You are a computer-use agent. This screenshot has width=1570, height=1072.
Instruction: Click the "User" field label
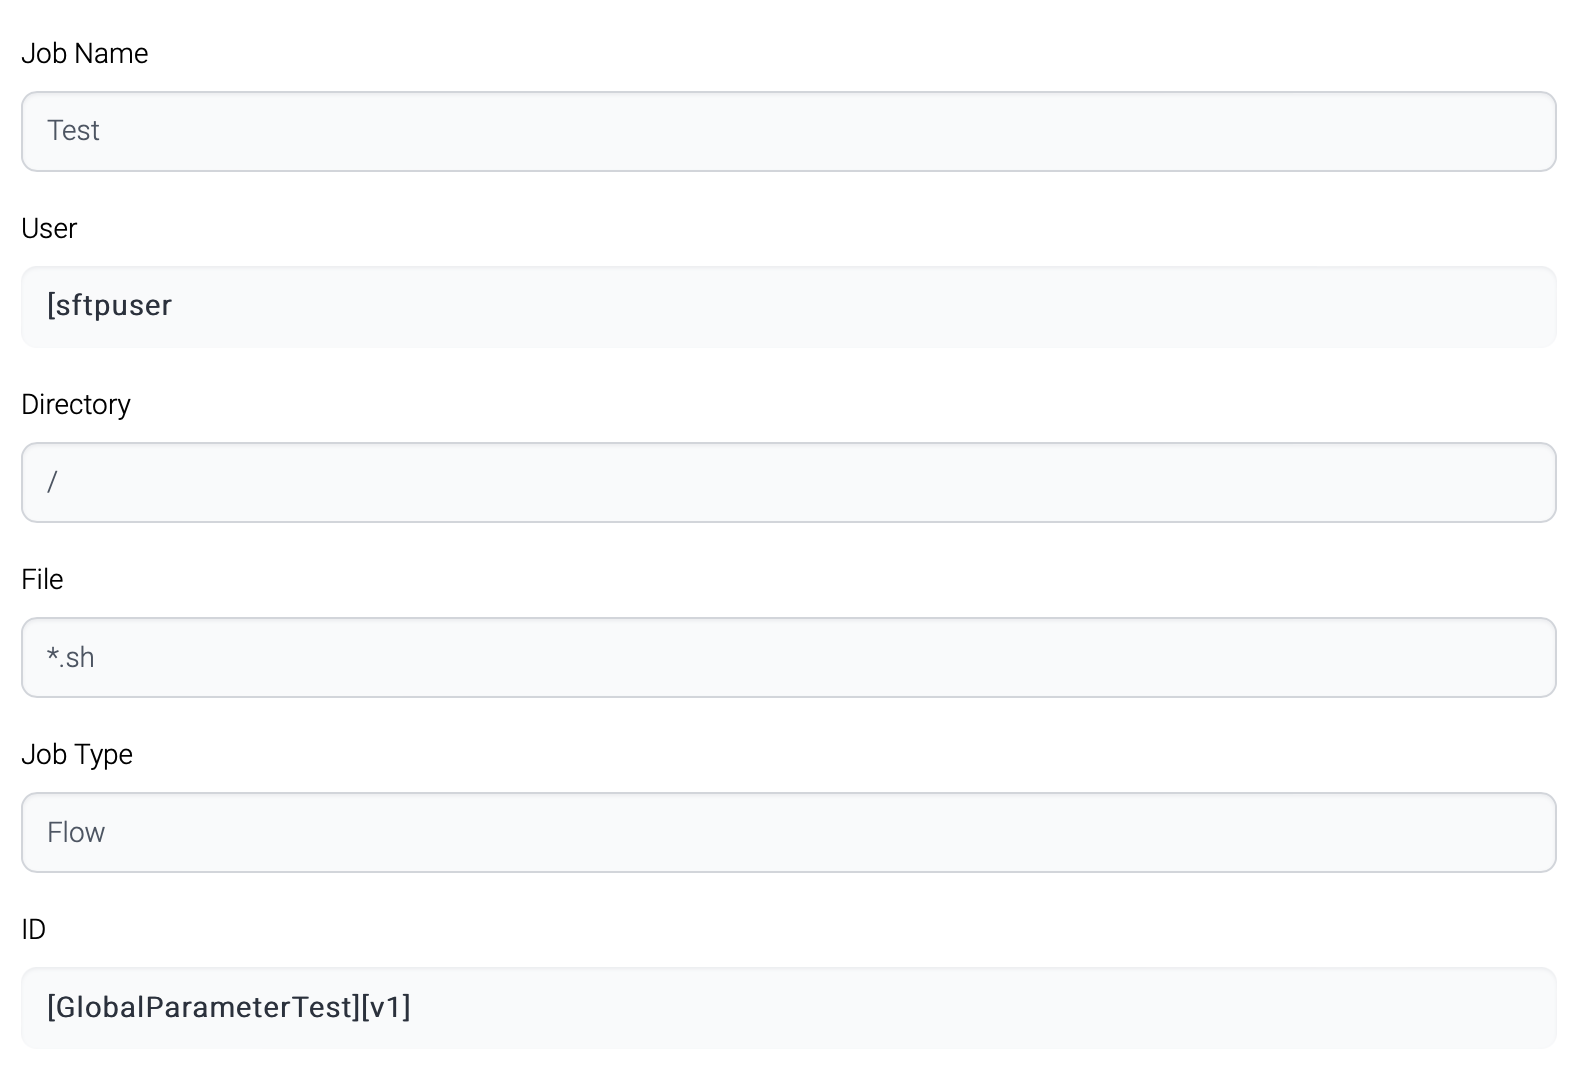49,229
